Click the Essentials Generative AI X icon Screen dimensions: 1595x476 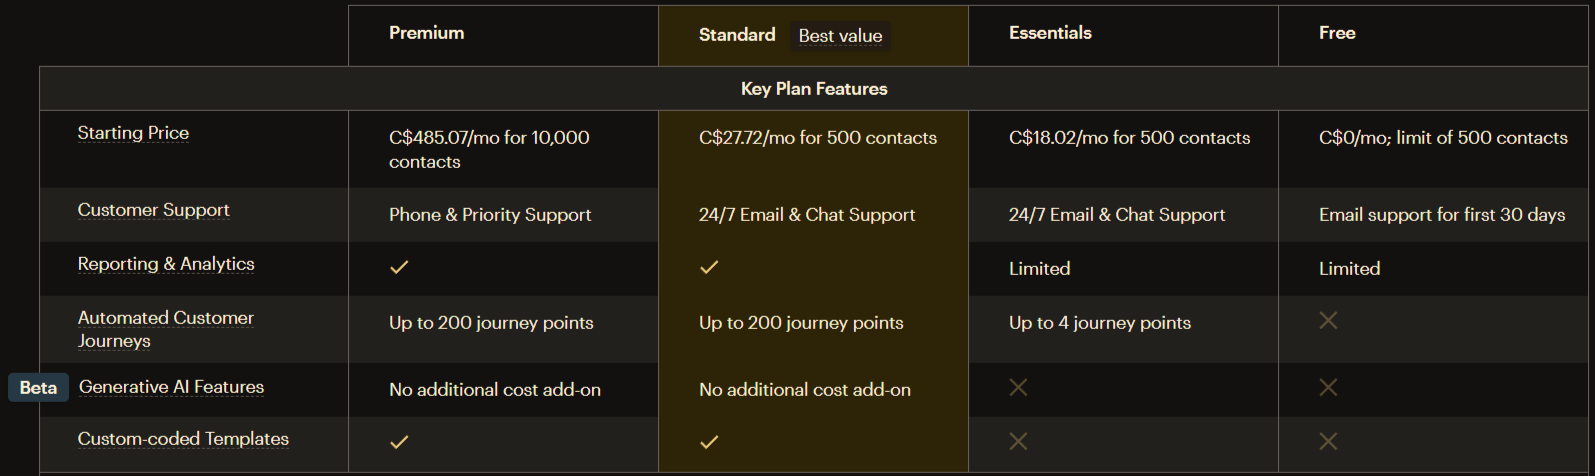(x=1018, y=387)
